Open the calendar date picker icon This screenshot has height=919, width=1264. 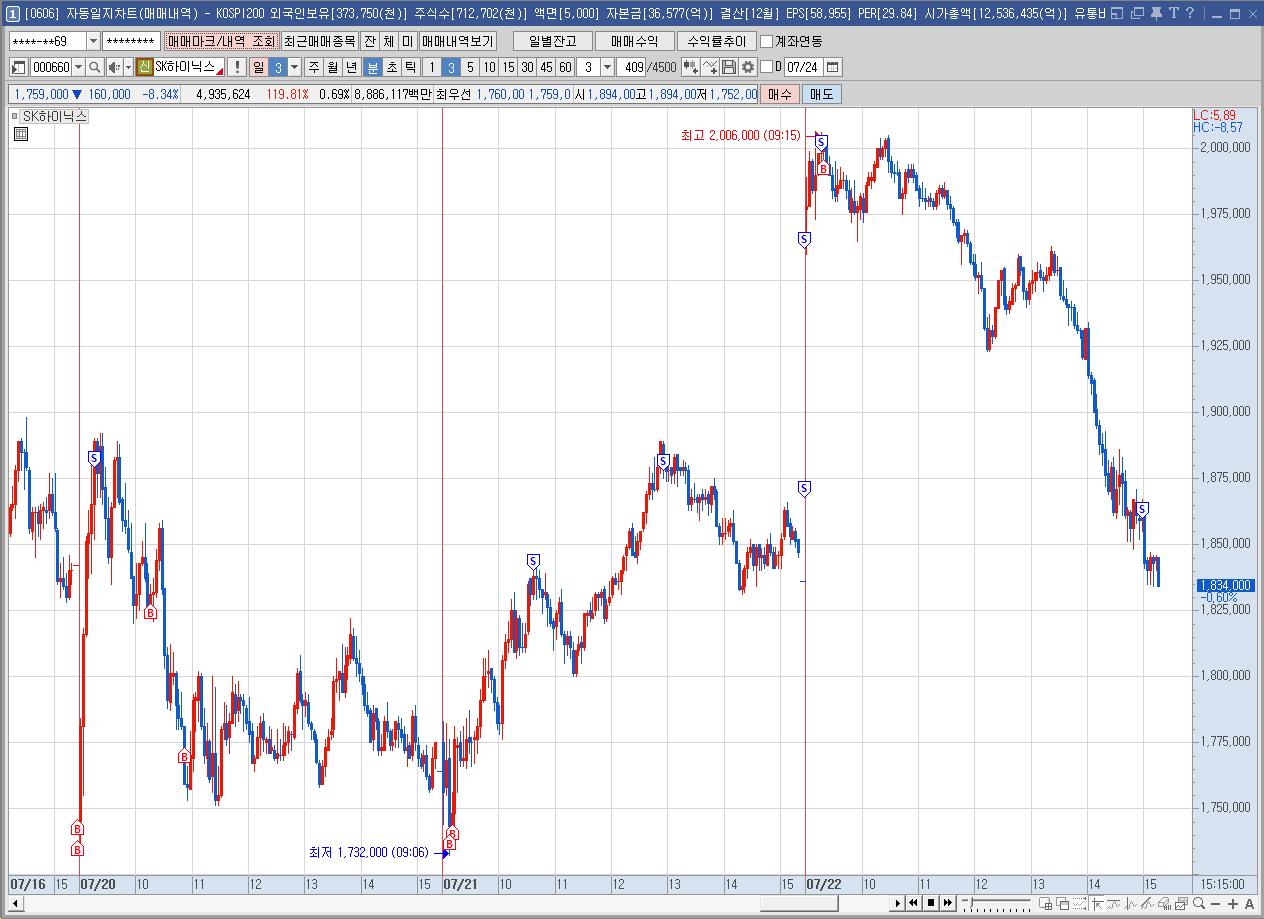click(x=832, y=67)
